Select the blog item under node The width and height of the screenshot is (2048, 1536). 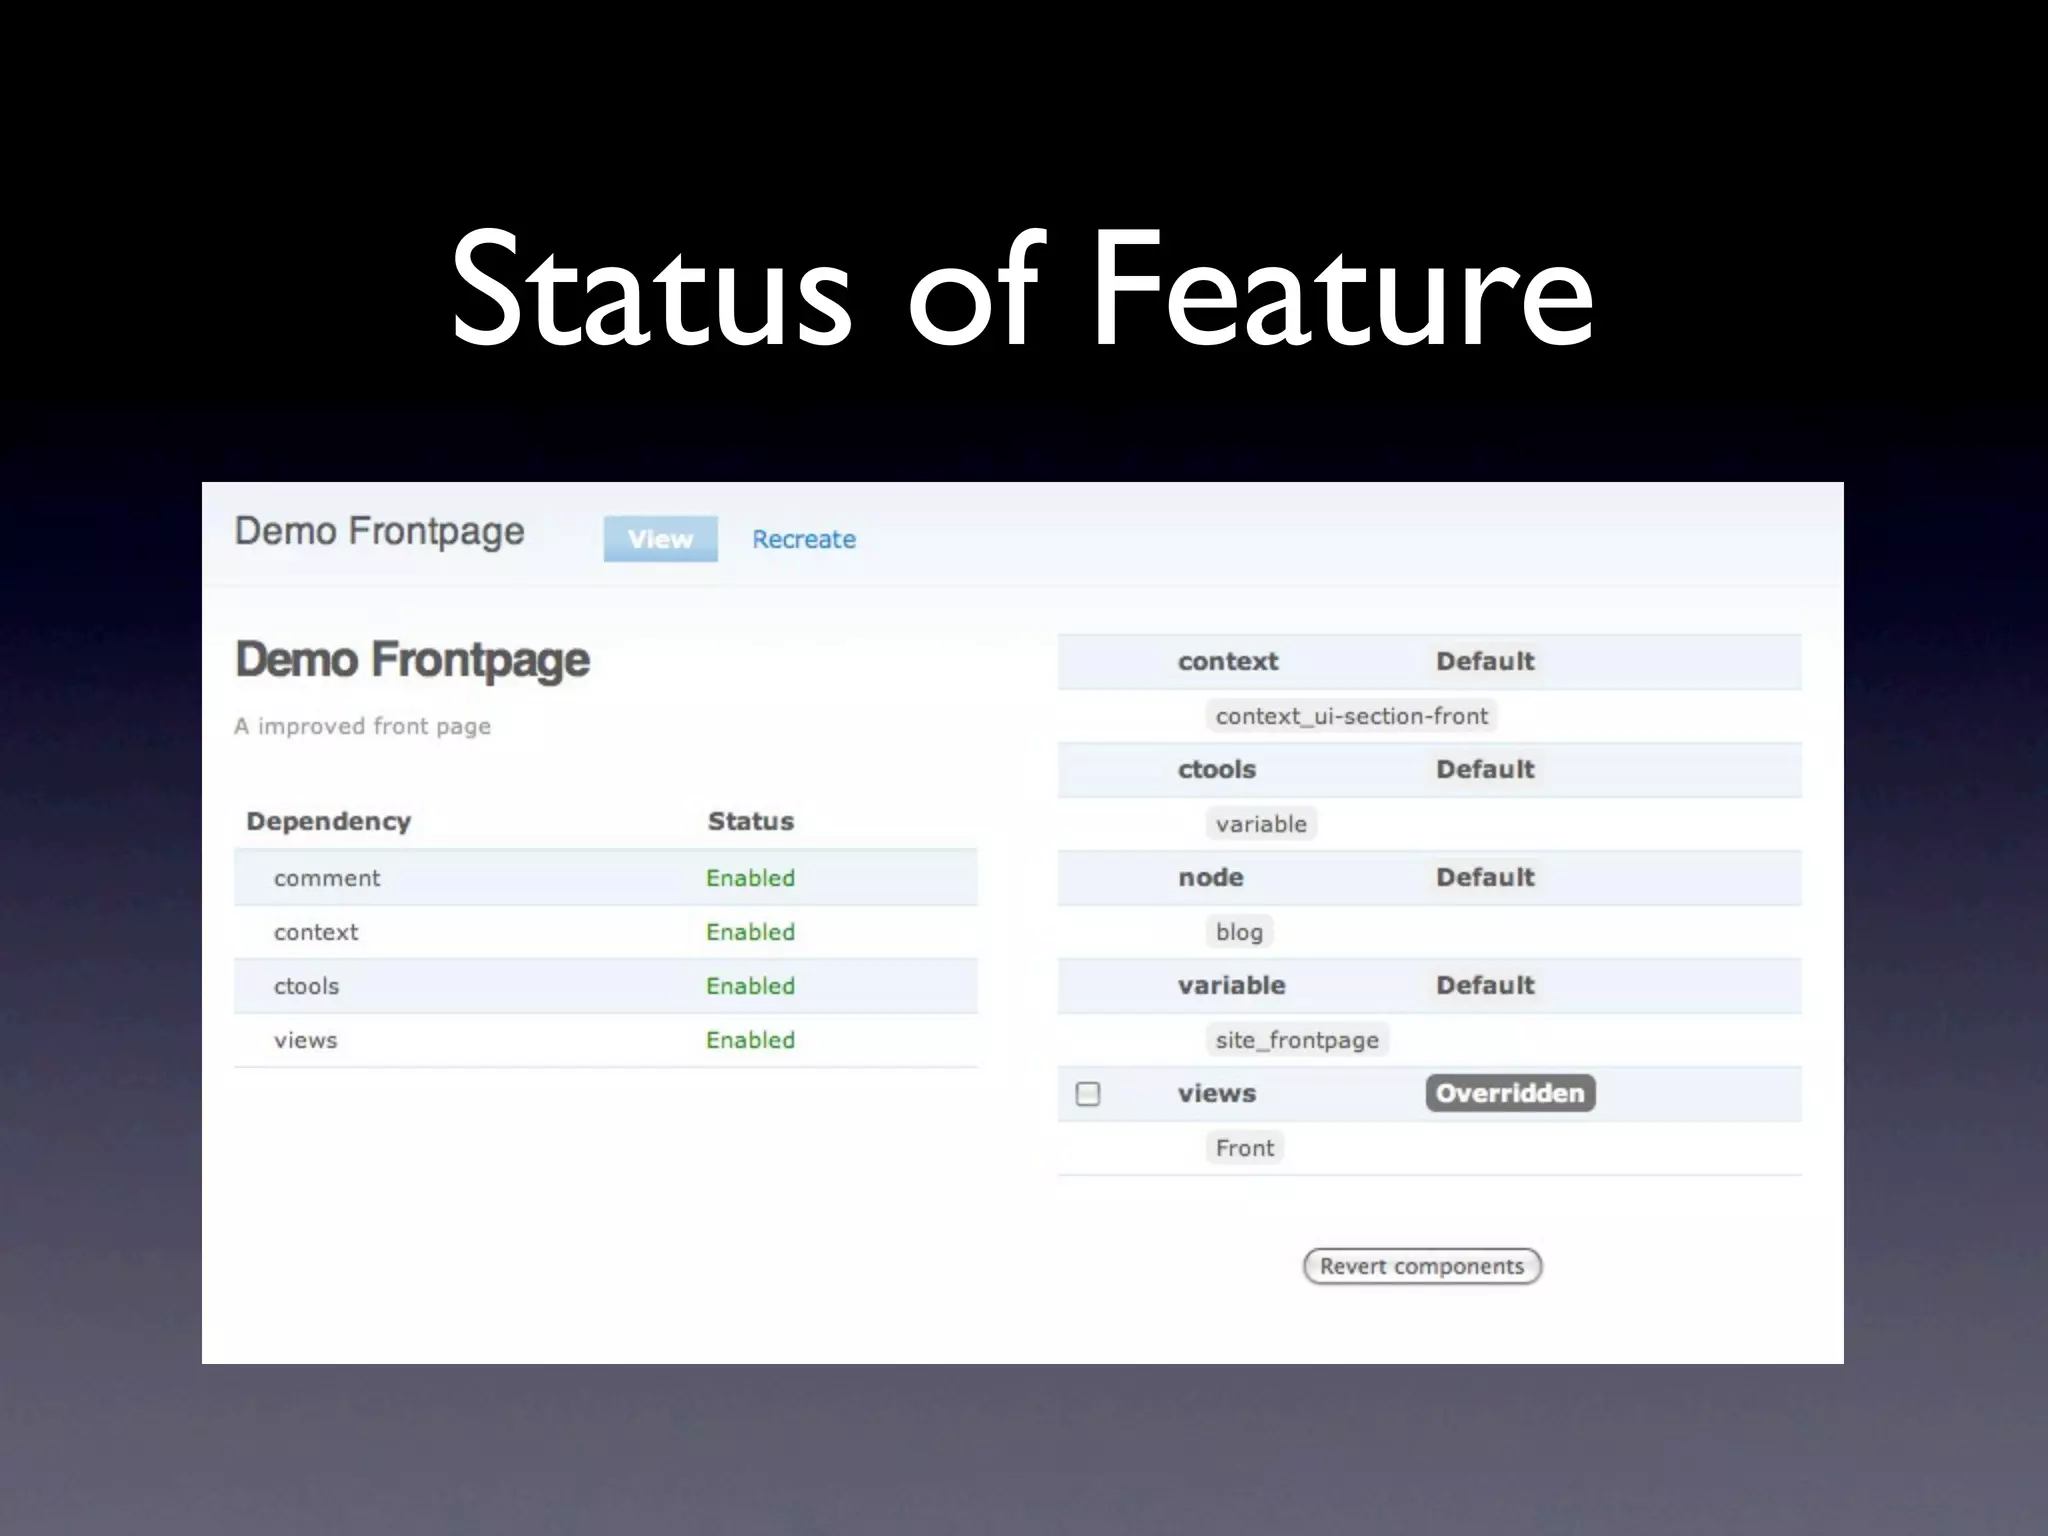click(x=1239, y=932)
